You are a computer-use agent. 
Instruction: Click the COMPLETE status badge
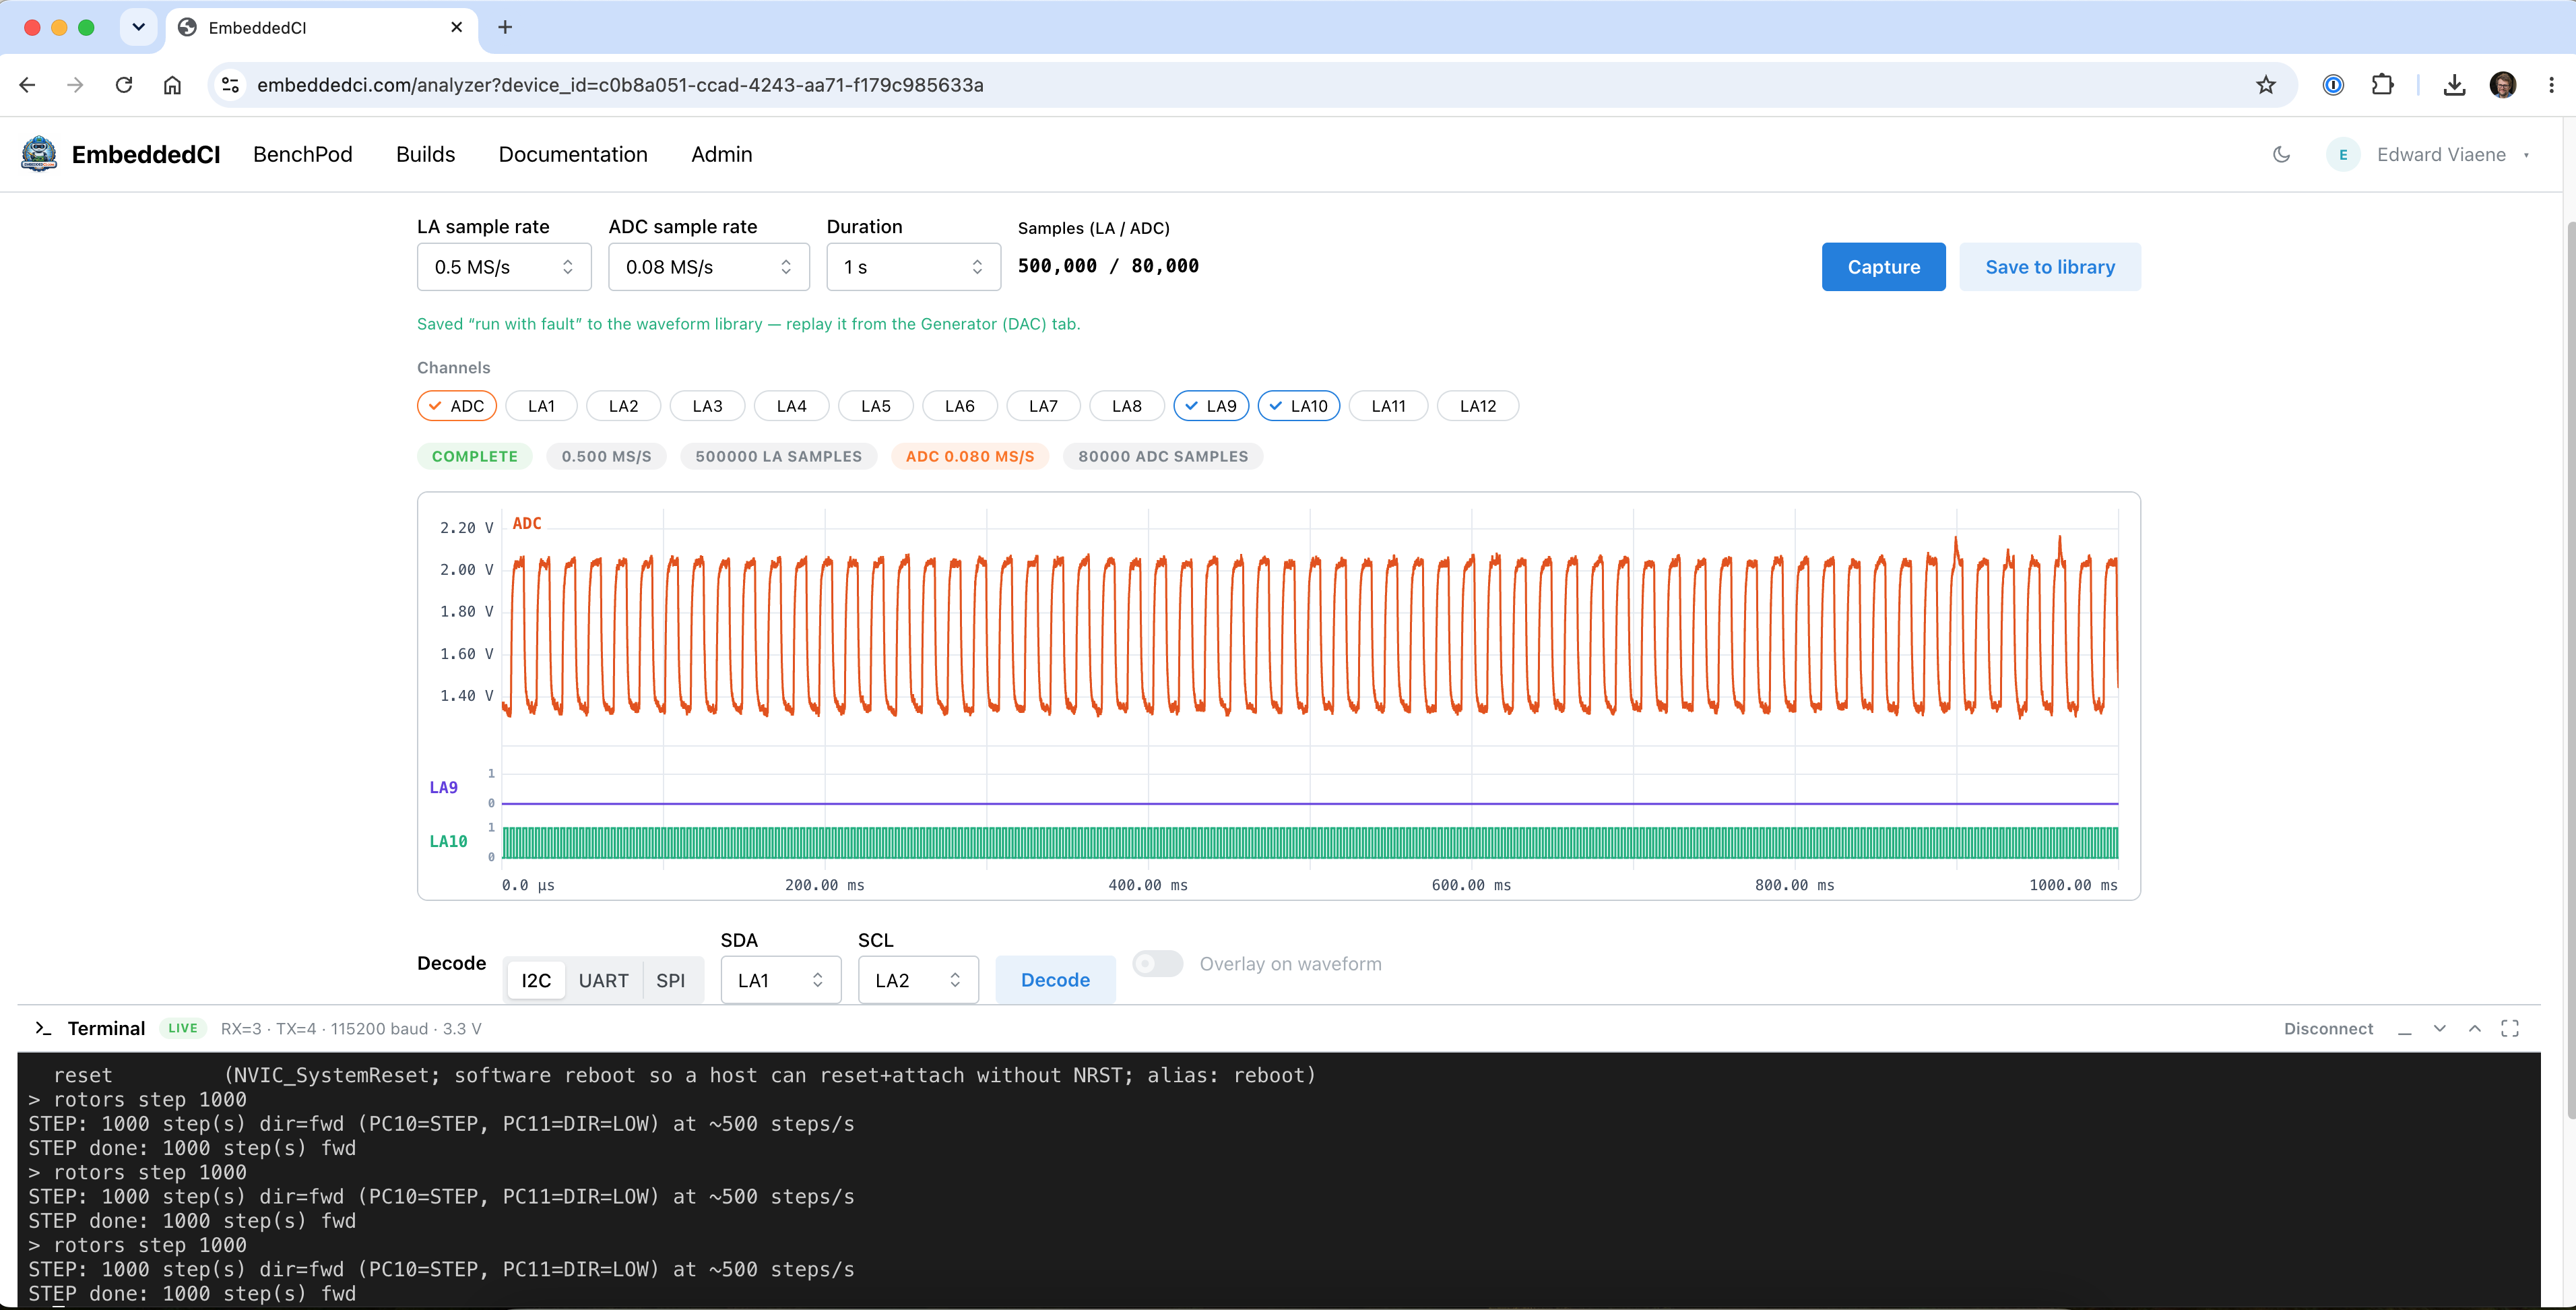click(x=475, y=456)
